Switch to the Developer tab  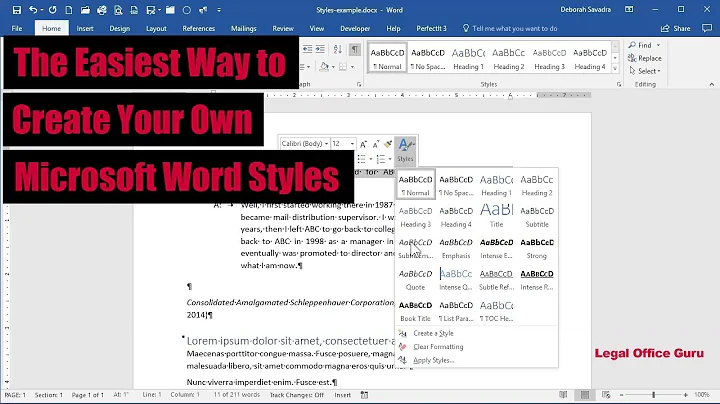click(x=355, y=28)
